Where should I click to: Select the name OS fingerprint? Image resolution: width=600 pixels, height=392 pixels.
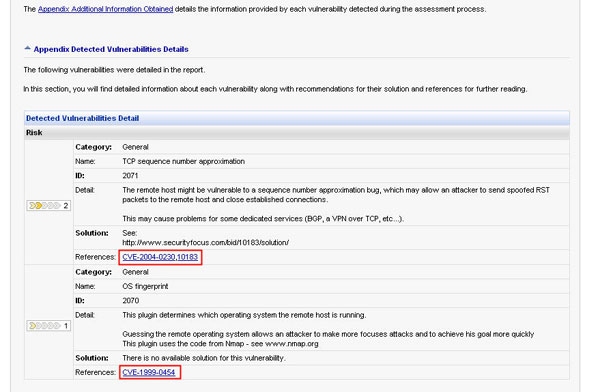pos(145,286)
